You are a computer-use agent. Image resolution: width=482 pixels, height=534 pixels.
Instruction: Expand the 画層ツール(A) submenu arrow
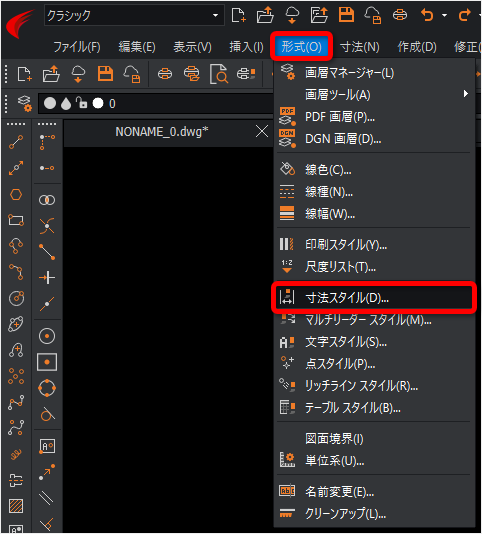point(465,94)
